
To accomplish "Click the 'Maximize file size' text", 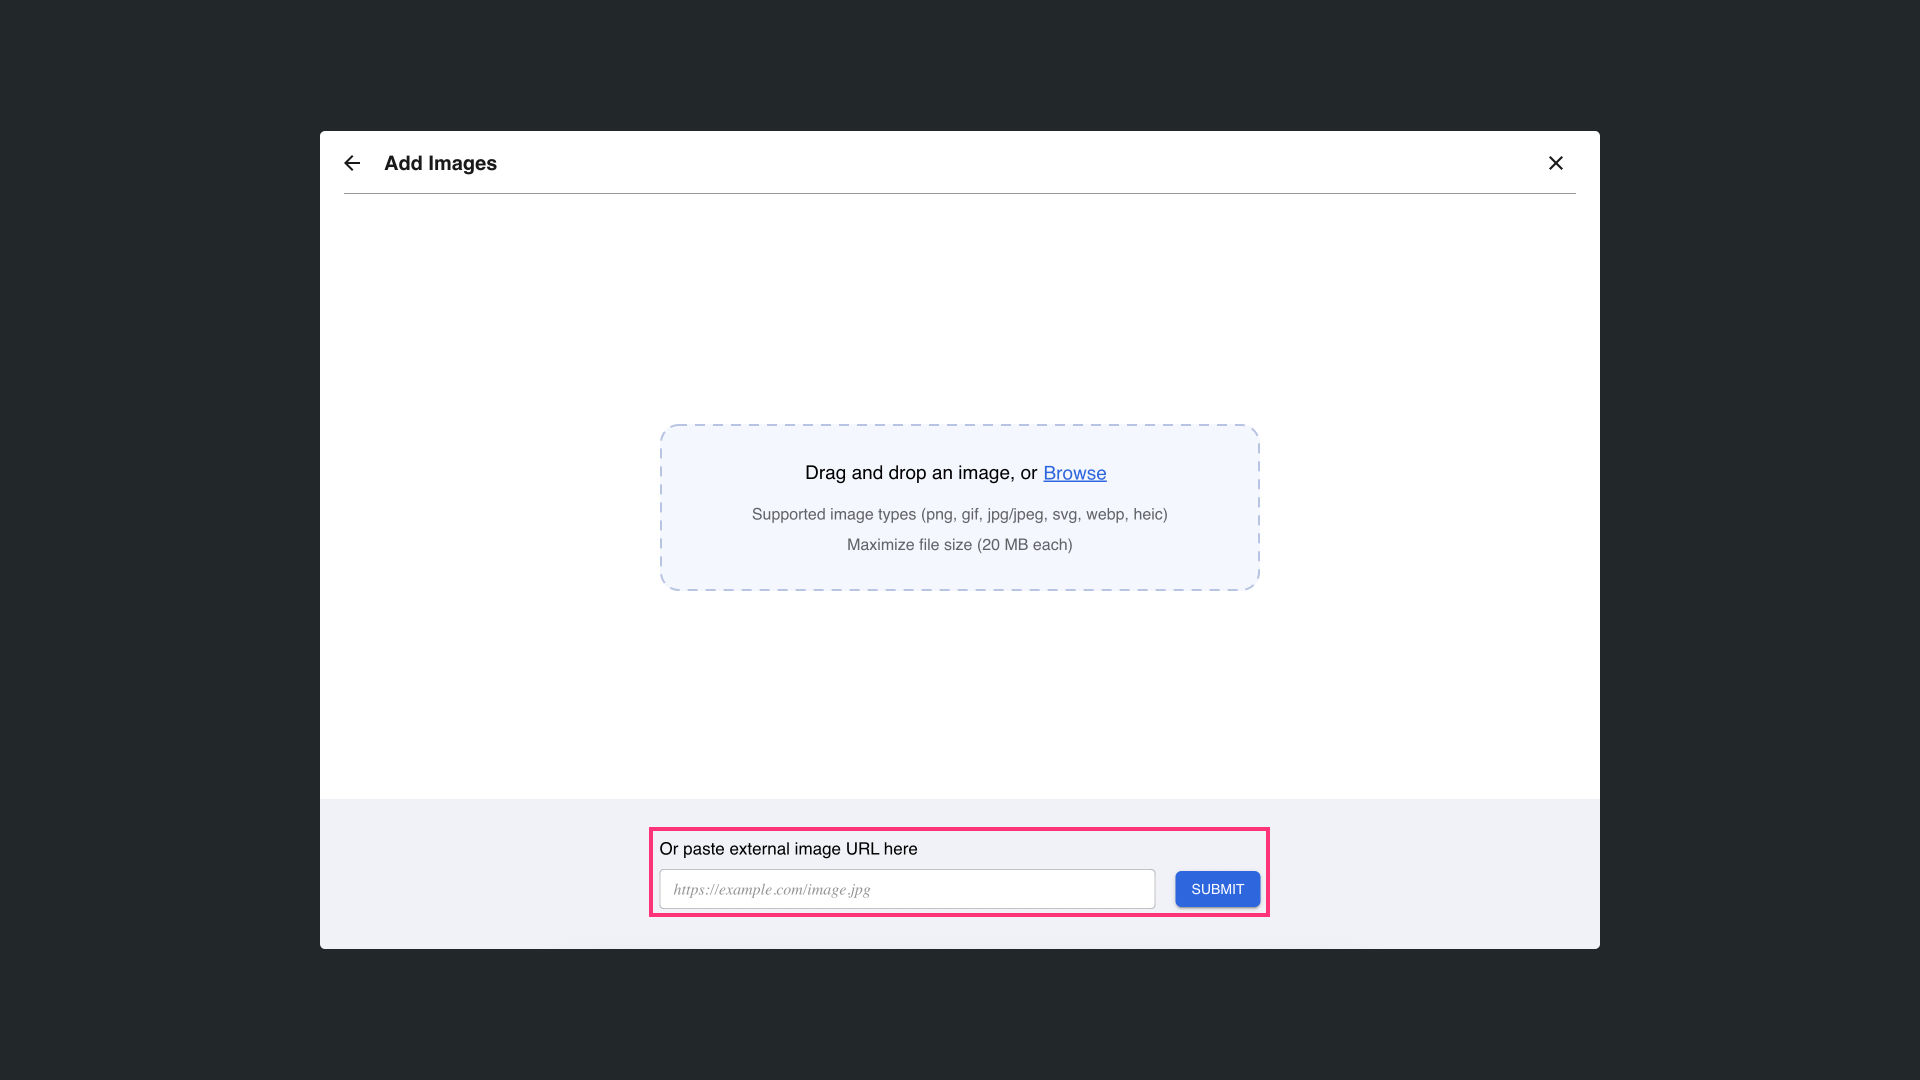I will tap(908, 545).
